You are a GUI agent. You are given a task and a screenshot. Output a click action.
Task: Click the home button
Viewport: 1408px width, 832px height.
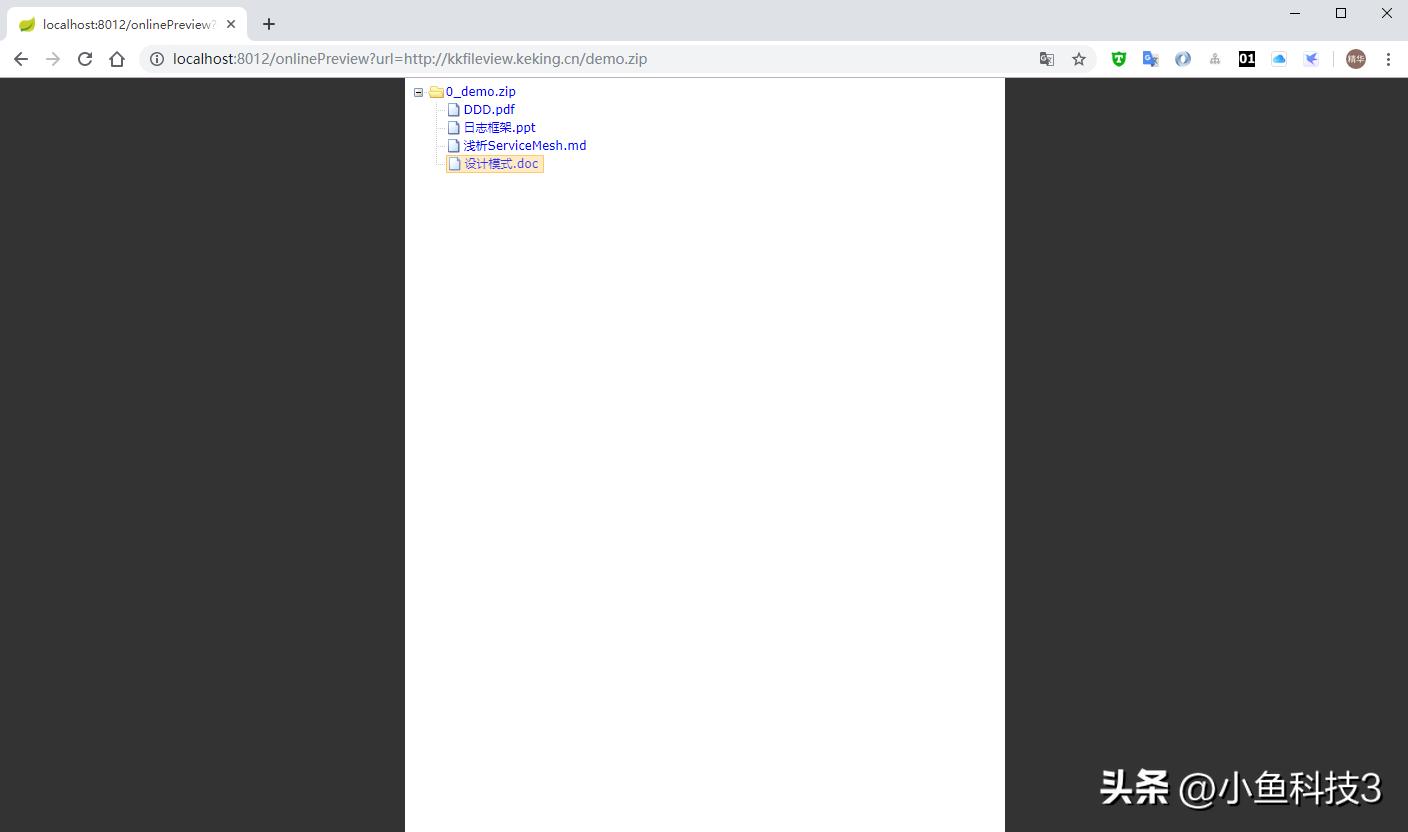click(116, 58)
